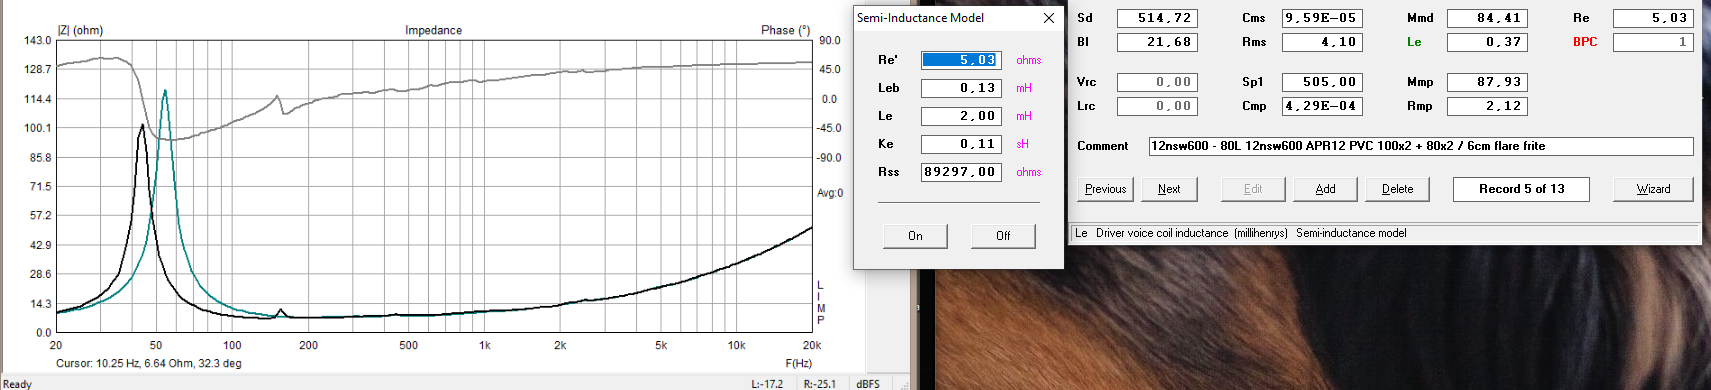Screen dimensions: 1711x390
Task: Click the Avg:0 indicator
Action: [830, 193]
